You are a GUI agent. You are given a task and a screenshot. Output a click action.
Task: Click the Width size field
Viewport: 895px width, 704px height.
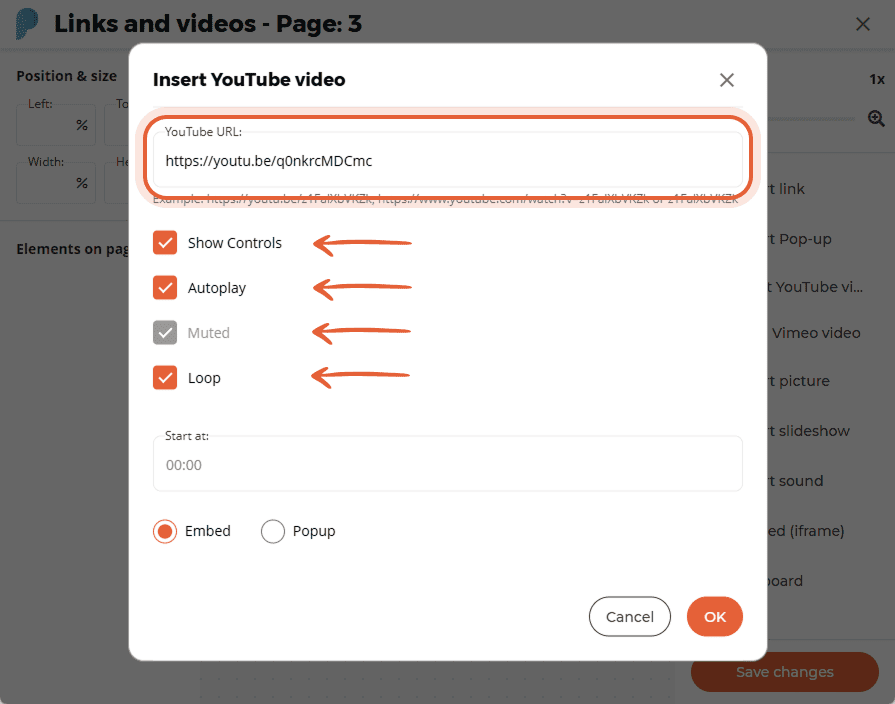click(x=56, y=183)
